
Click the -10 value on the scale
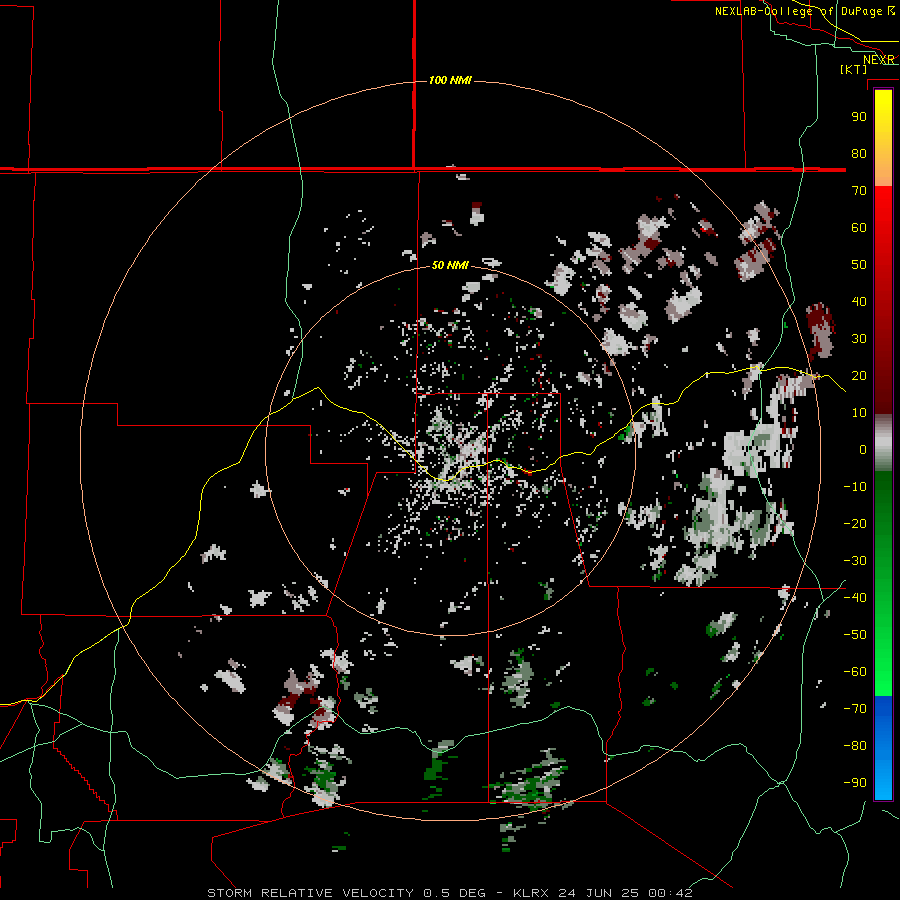click(856, 487)
